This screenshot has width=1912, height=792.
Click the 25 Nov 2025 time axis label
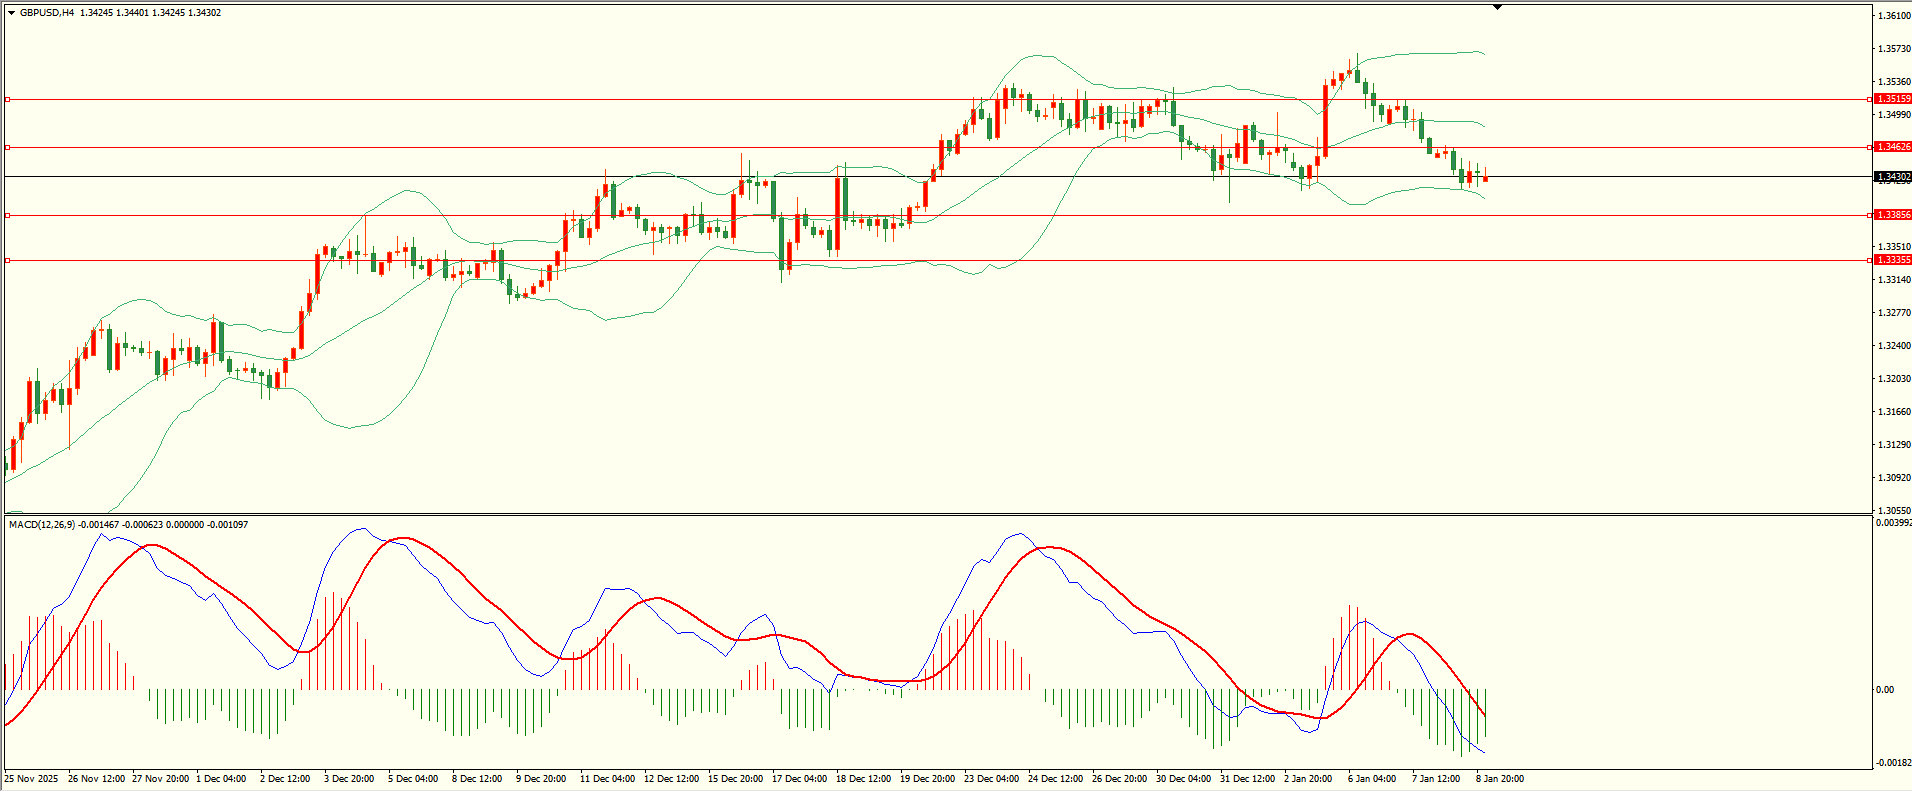coord(32,778)
